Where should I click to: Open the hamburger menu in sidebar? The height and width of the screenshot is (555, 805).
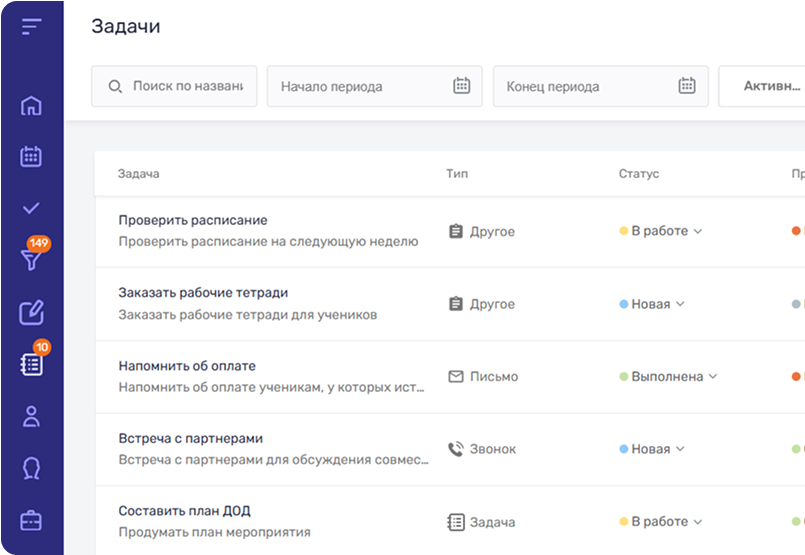31,27
